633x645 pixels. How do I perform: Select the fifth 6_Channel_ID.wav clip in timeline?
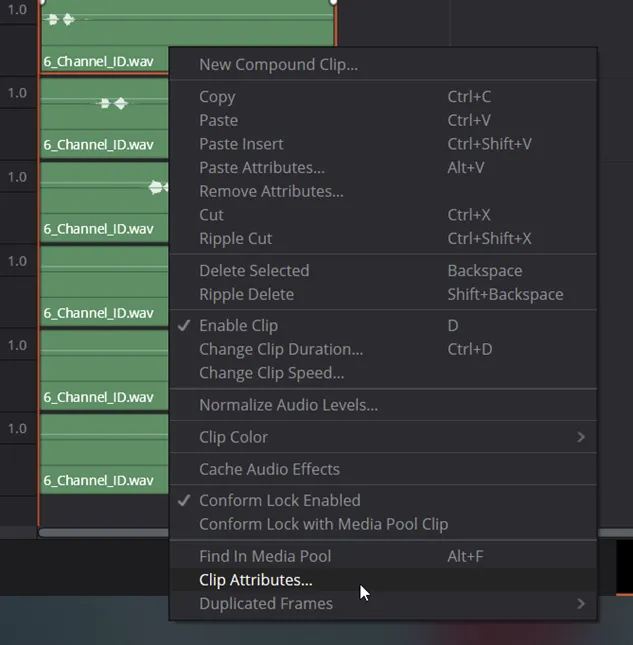click(x=104, y=371)
